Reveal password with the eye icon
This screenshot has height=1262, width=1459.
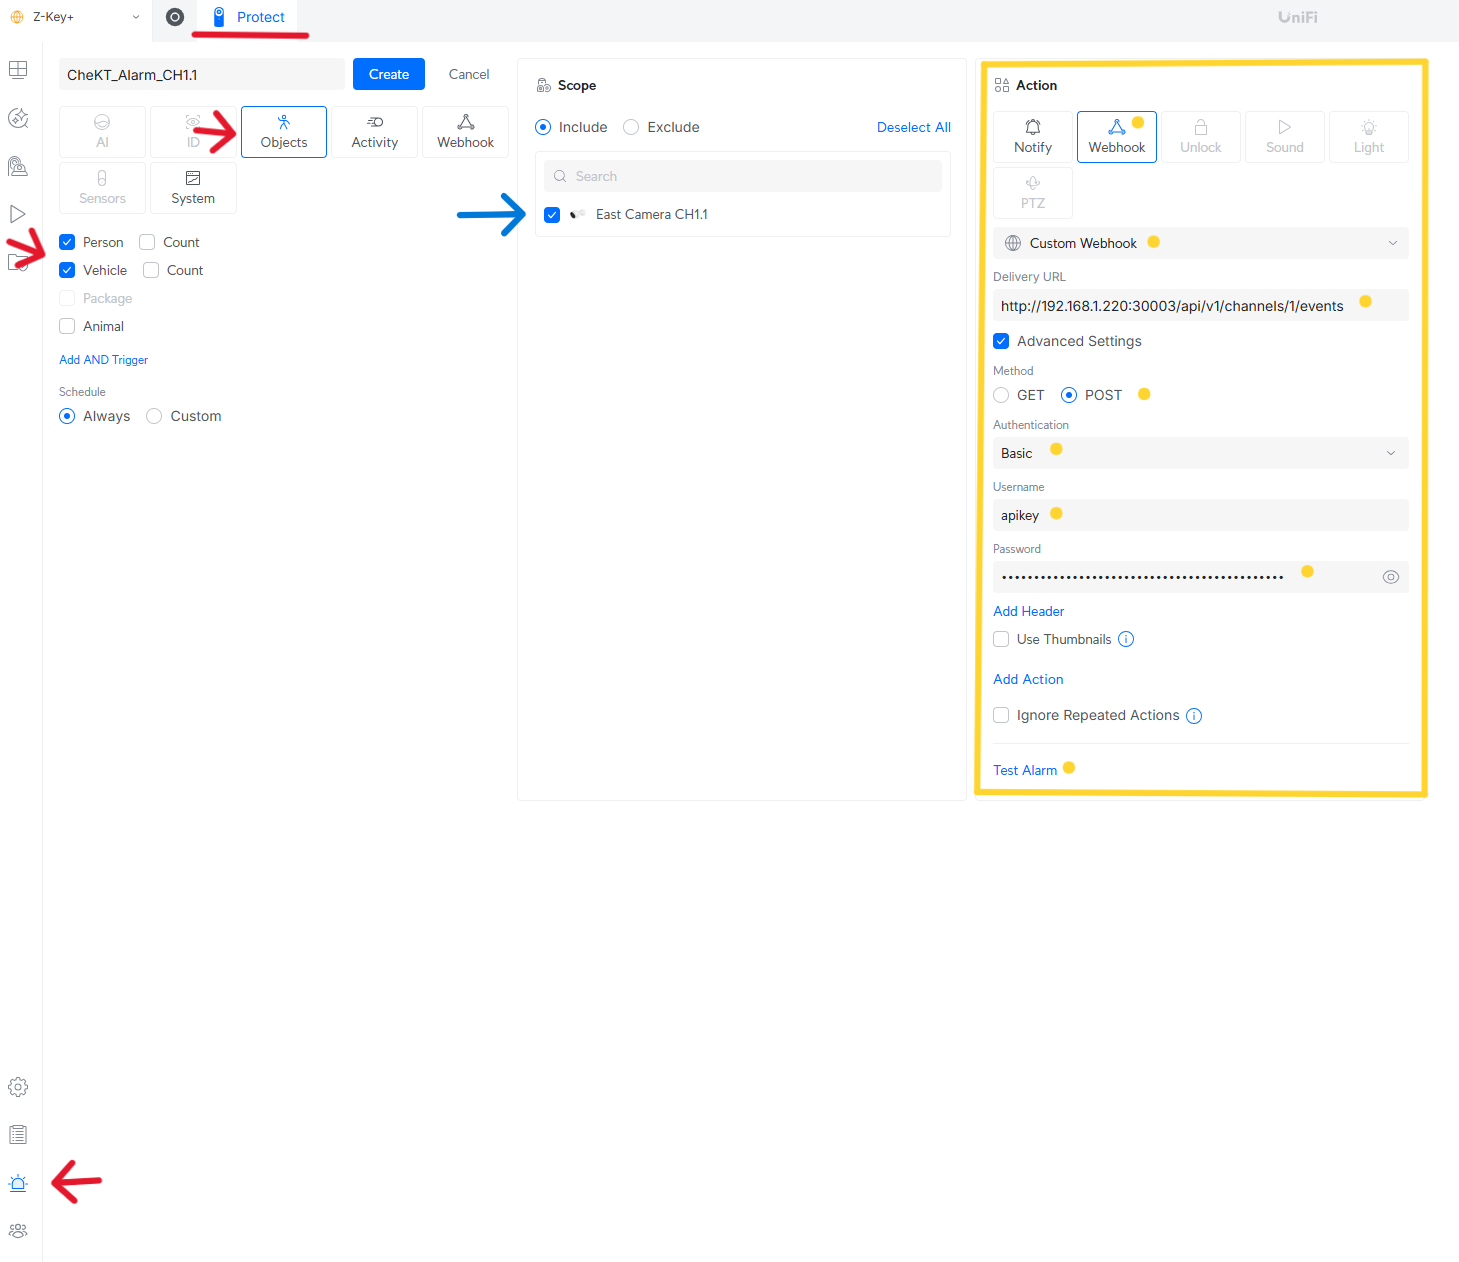(1390, 577)
